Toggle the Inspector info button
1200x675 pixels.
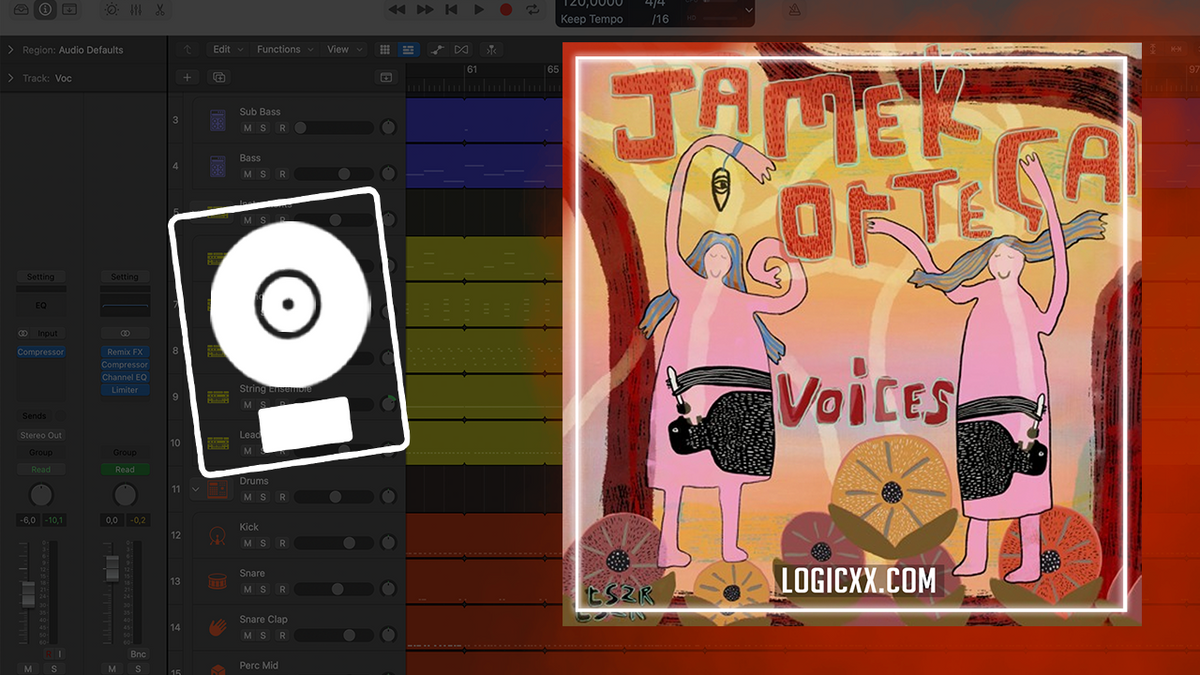click(x=45, y=9)
